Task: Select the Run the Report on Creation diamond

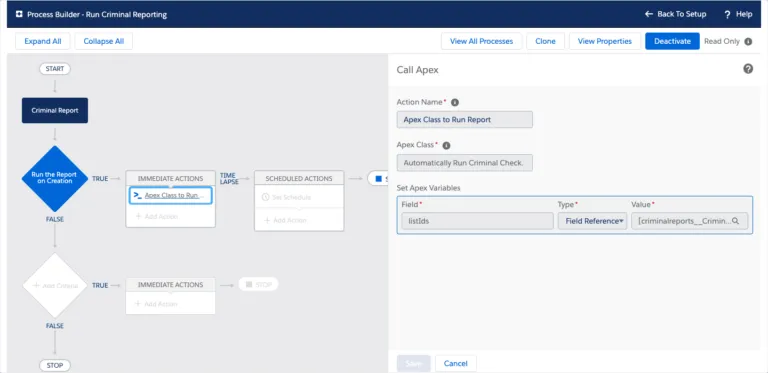Action: (55, 178)
